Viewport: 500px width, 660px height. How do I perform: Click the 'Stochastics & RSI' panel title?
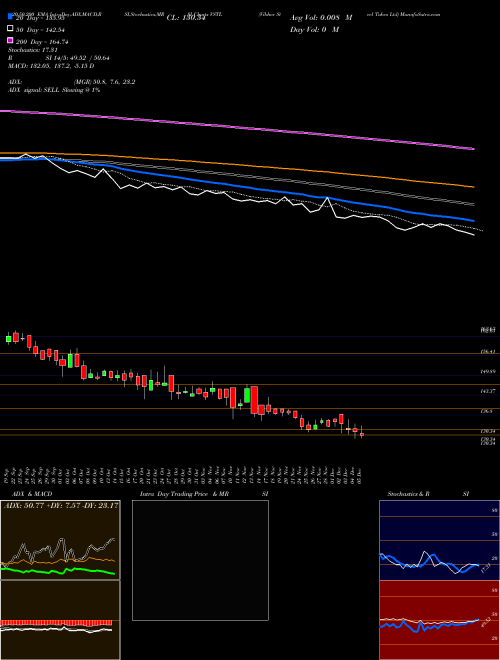428,494
